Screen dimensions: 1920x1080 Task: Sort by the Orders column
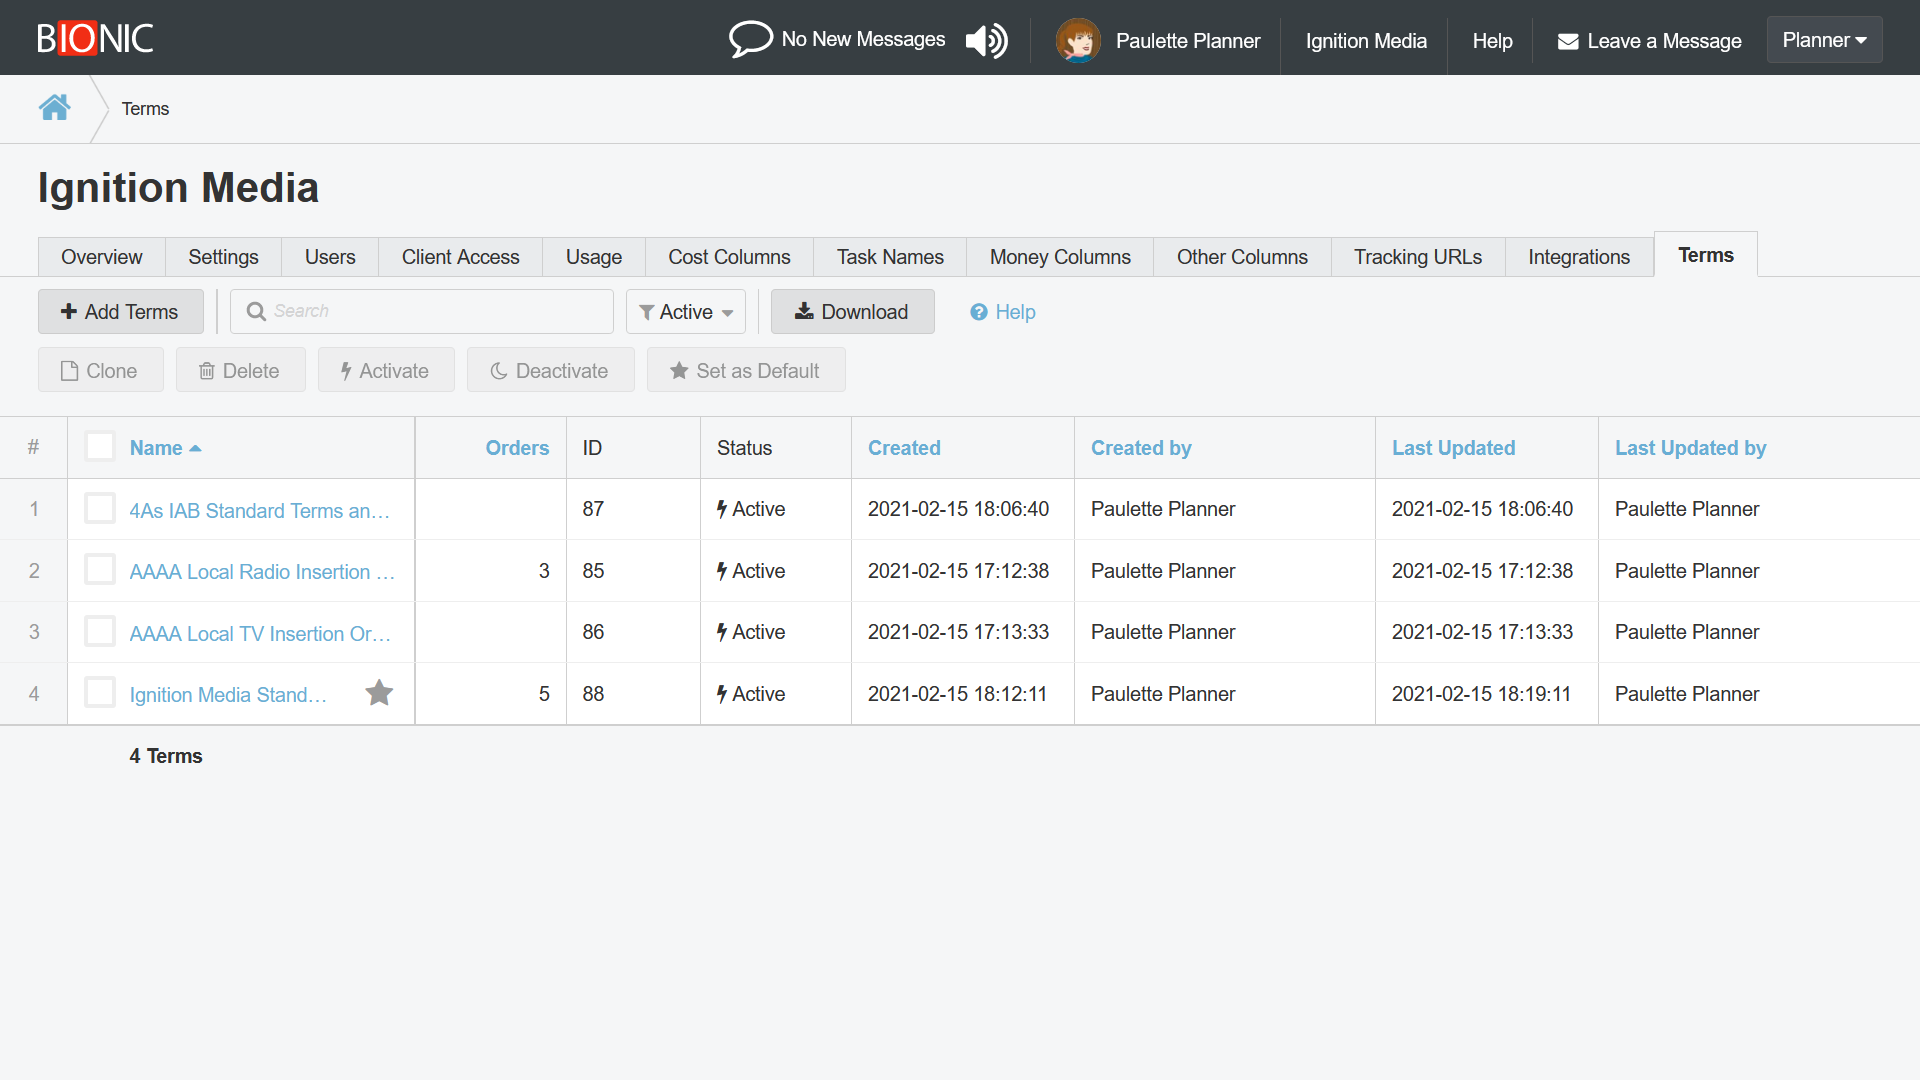[x=517, y=448]
